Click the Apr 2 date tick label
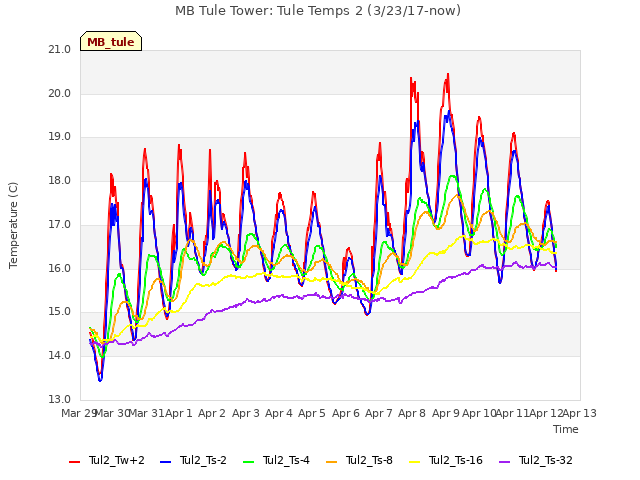 click(212, 413)
